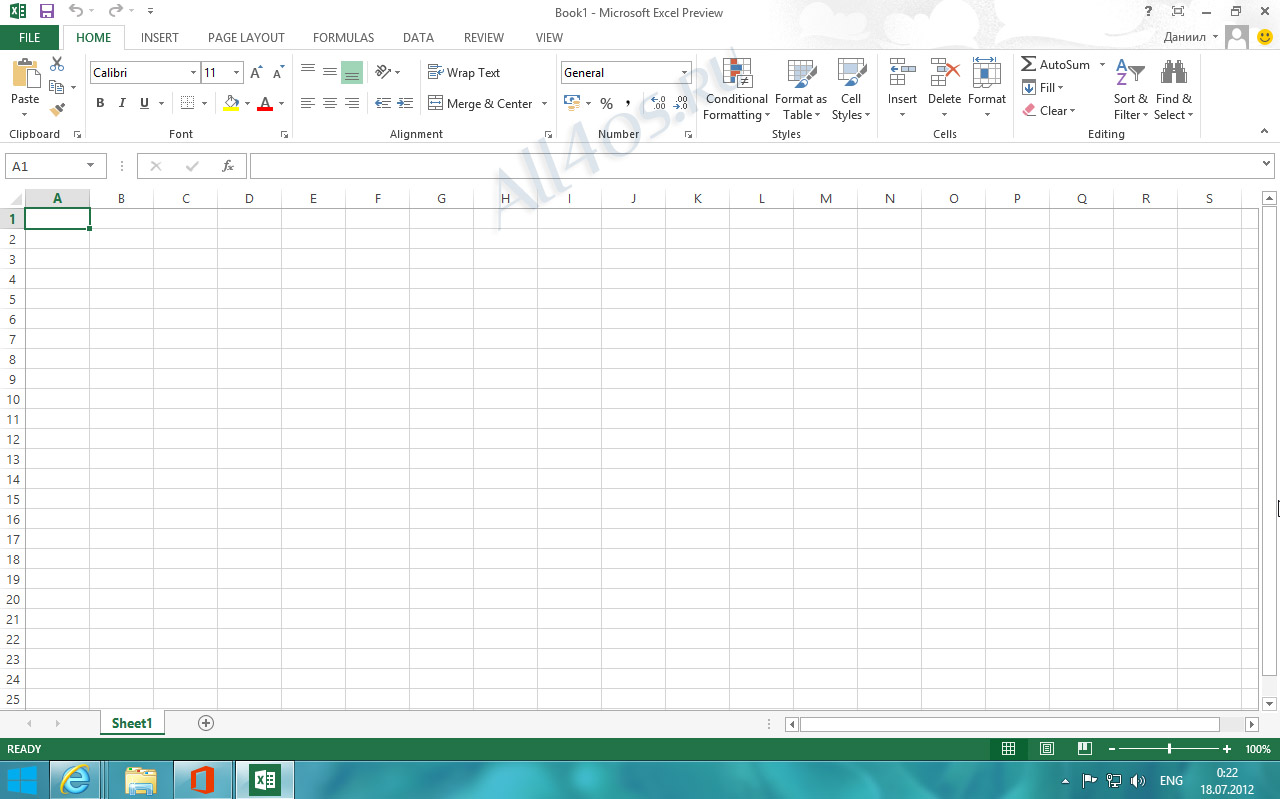1280x799 pixels.
Task: Click the Delete cells icon
Action: 944,73
